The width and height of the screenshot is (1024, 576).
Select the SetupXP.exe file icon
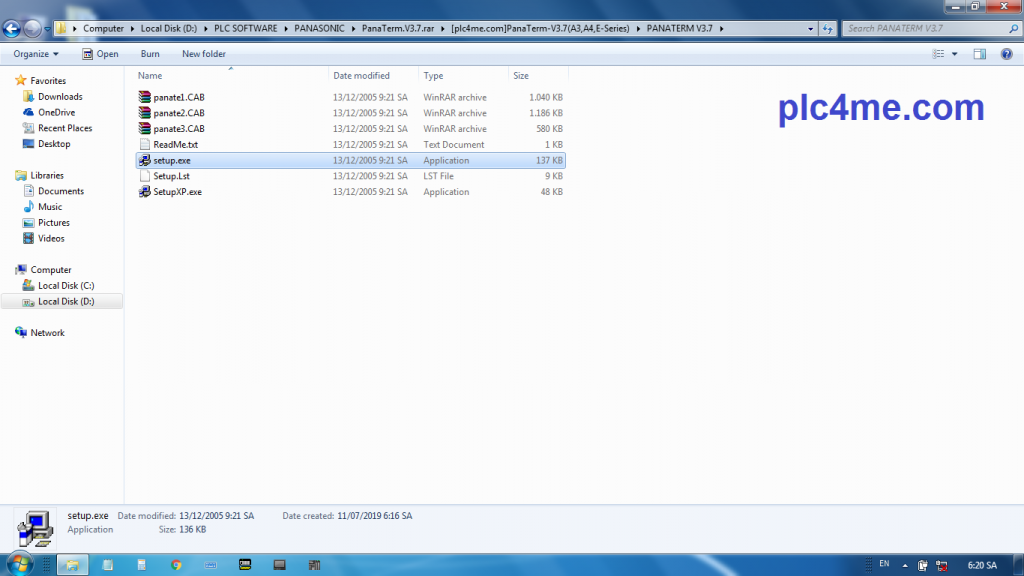pyautogui.click(x=145, y=192)
